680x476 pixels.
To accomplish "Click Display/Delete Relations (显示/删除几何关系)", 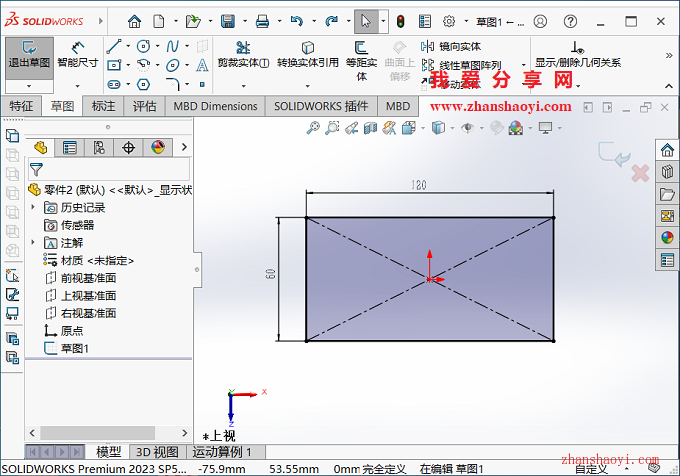I will coord(578,55).
